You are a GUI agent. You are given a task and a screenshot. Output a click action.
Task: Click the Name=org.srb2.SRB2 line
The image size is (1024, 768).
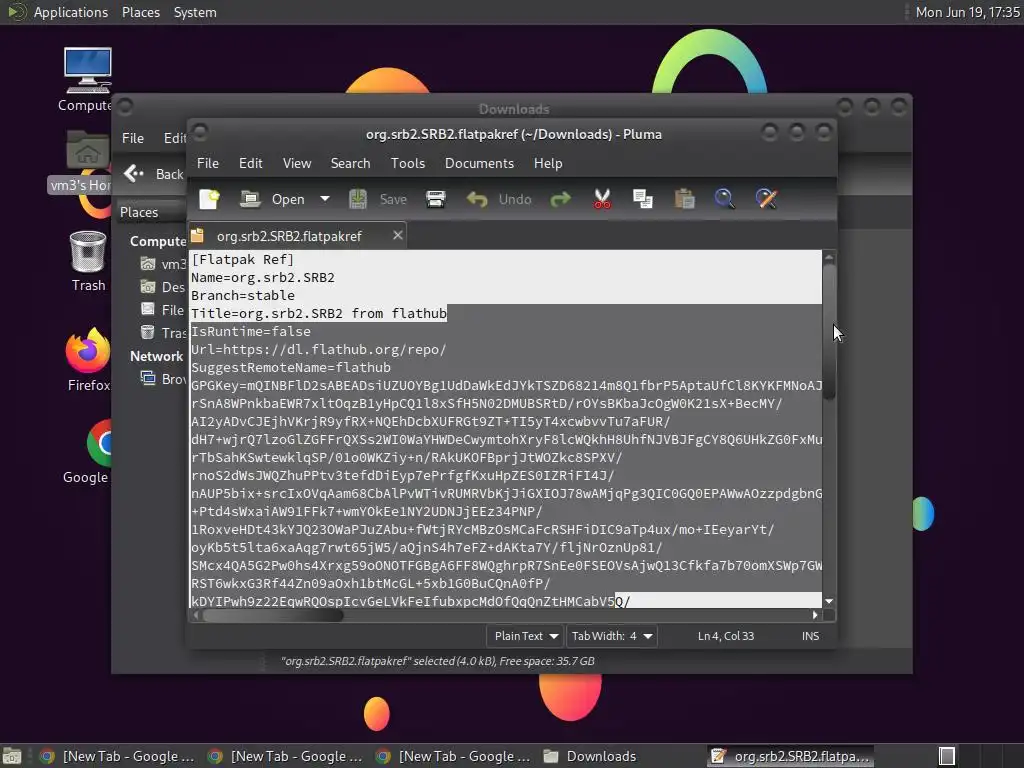(x=263, y=278)
